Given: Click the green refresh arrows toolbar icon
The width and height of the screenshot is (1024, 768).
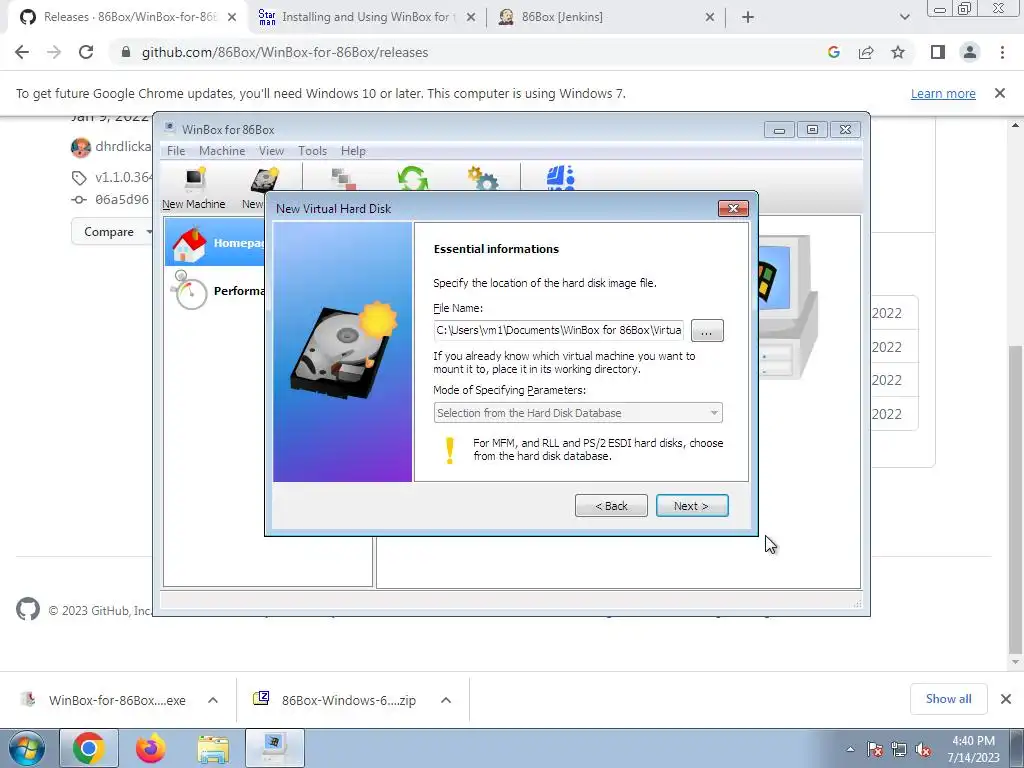Looking at the screenshot, I should click(413, 178).
